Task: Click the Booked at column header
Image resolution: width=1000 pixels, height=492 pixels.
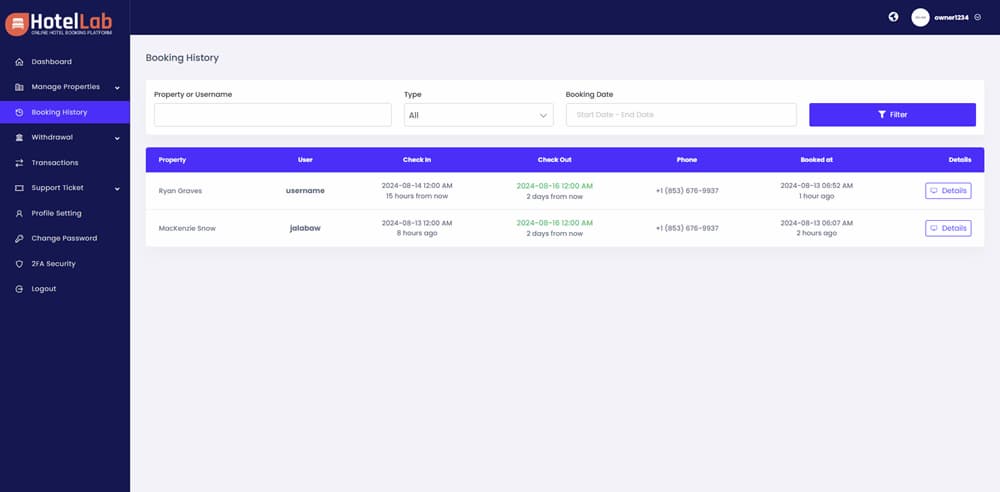Action: pos(816,160)
